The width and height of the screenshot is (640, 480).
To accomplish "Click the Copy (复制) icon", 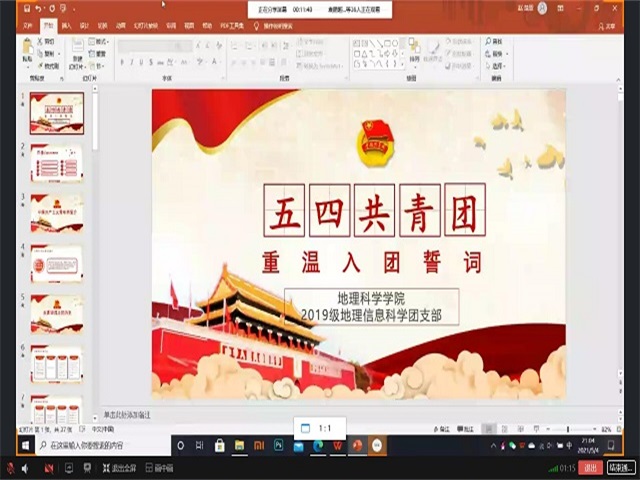I will point(40,53).
